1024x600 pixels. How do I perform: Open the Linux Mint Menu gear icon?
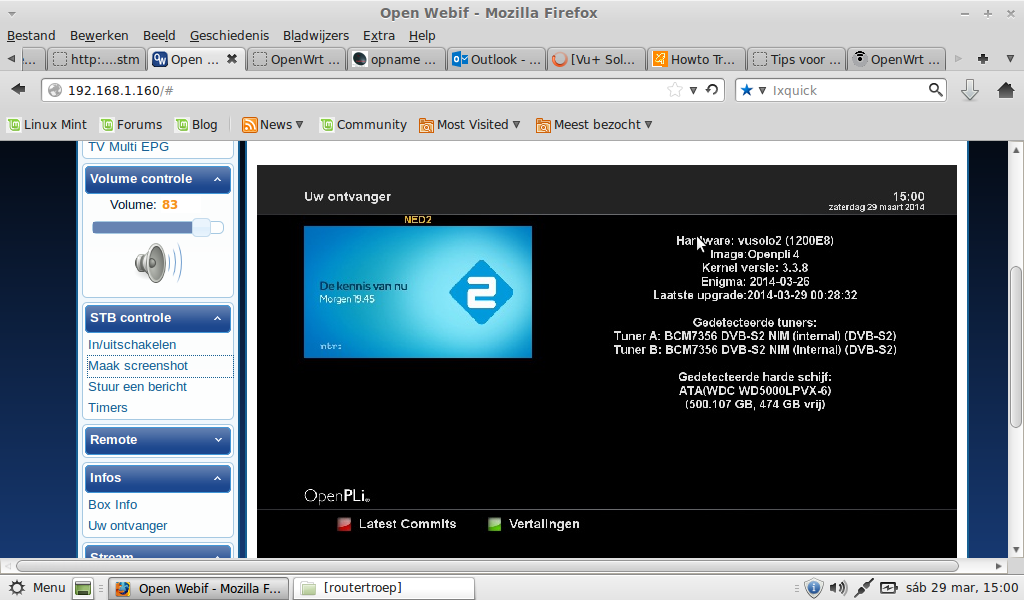click(16, 588)
